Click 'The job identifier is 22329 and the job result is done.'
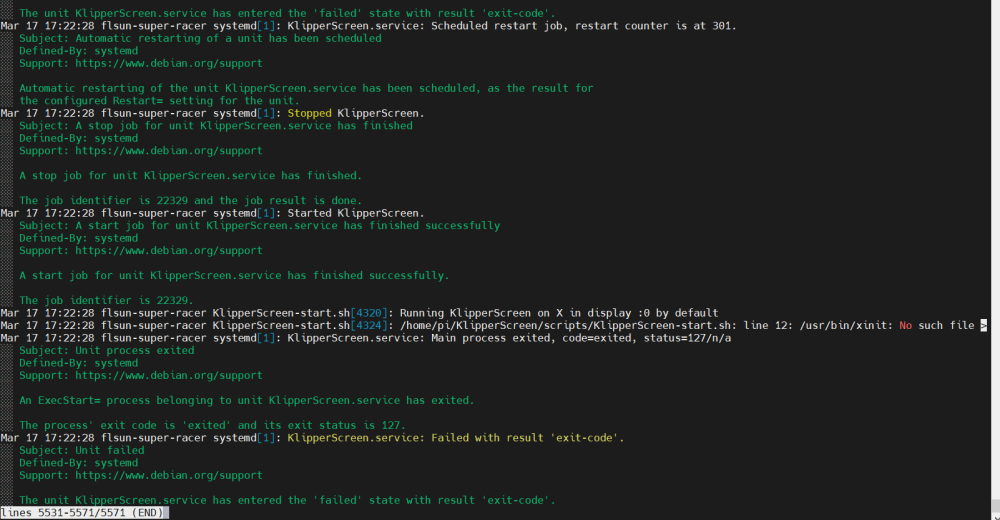This screenshot has width=1000, height=520. click(x=191, y=200)
